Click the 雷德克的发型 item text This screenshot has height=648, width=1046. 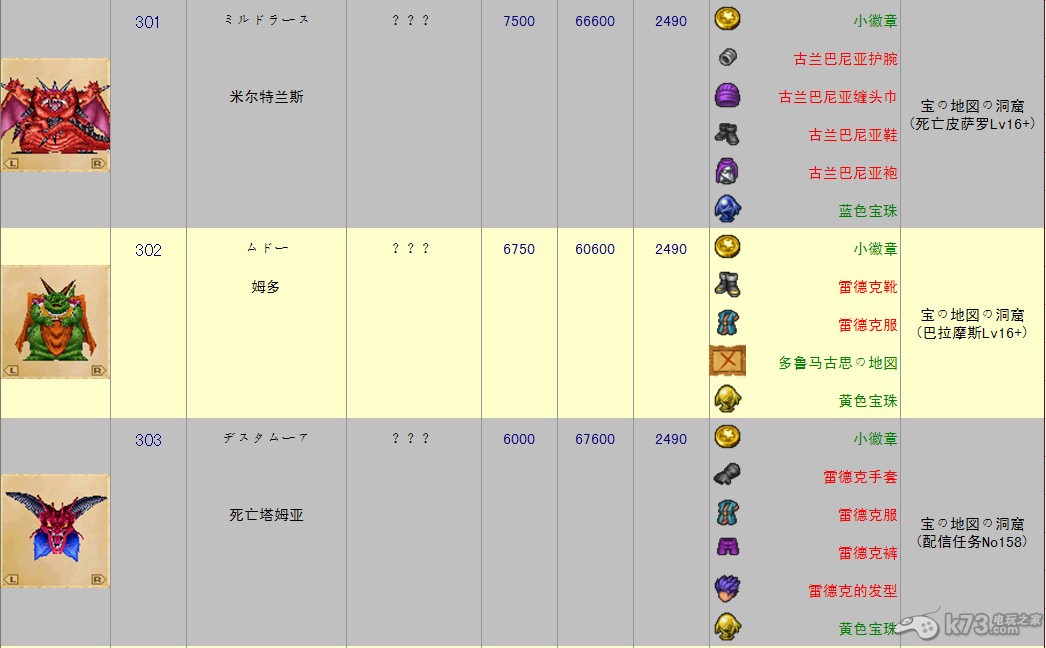pyautogui.click(x=852, y=591)
